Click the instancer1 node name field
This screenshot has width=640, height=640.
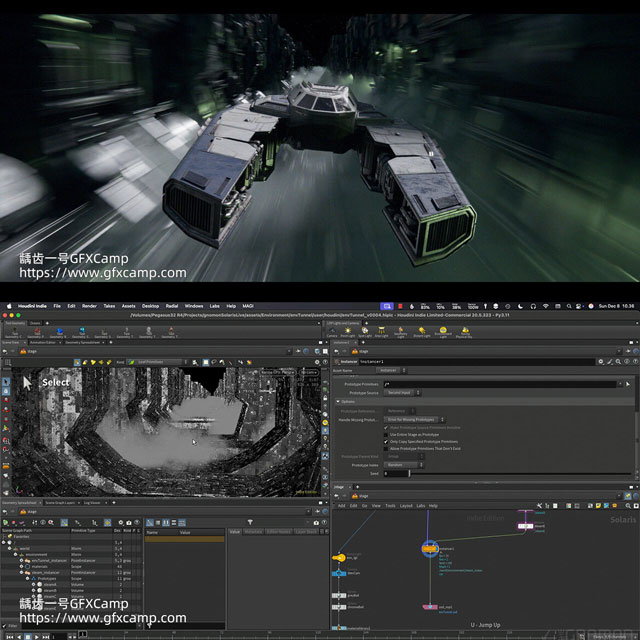pyautogui.click(x=477, y=362)
